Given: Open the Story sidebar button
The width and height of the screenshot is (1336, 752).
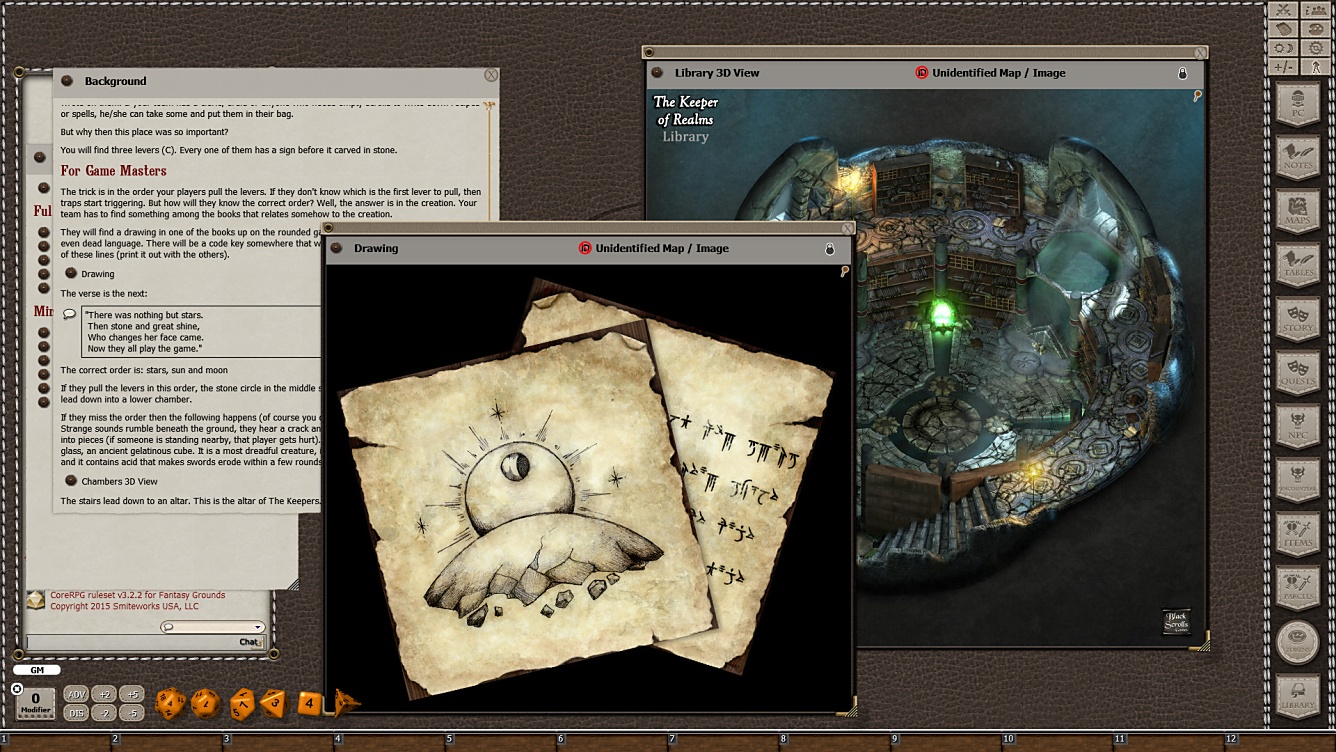Looking at the screenshot, I should pos(1298,318).
